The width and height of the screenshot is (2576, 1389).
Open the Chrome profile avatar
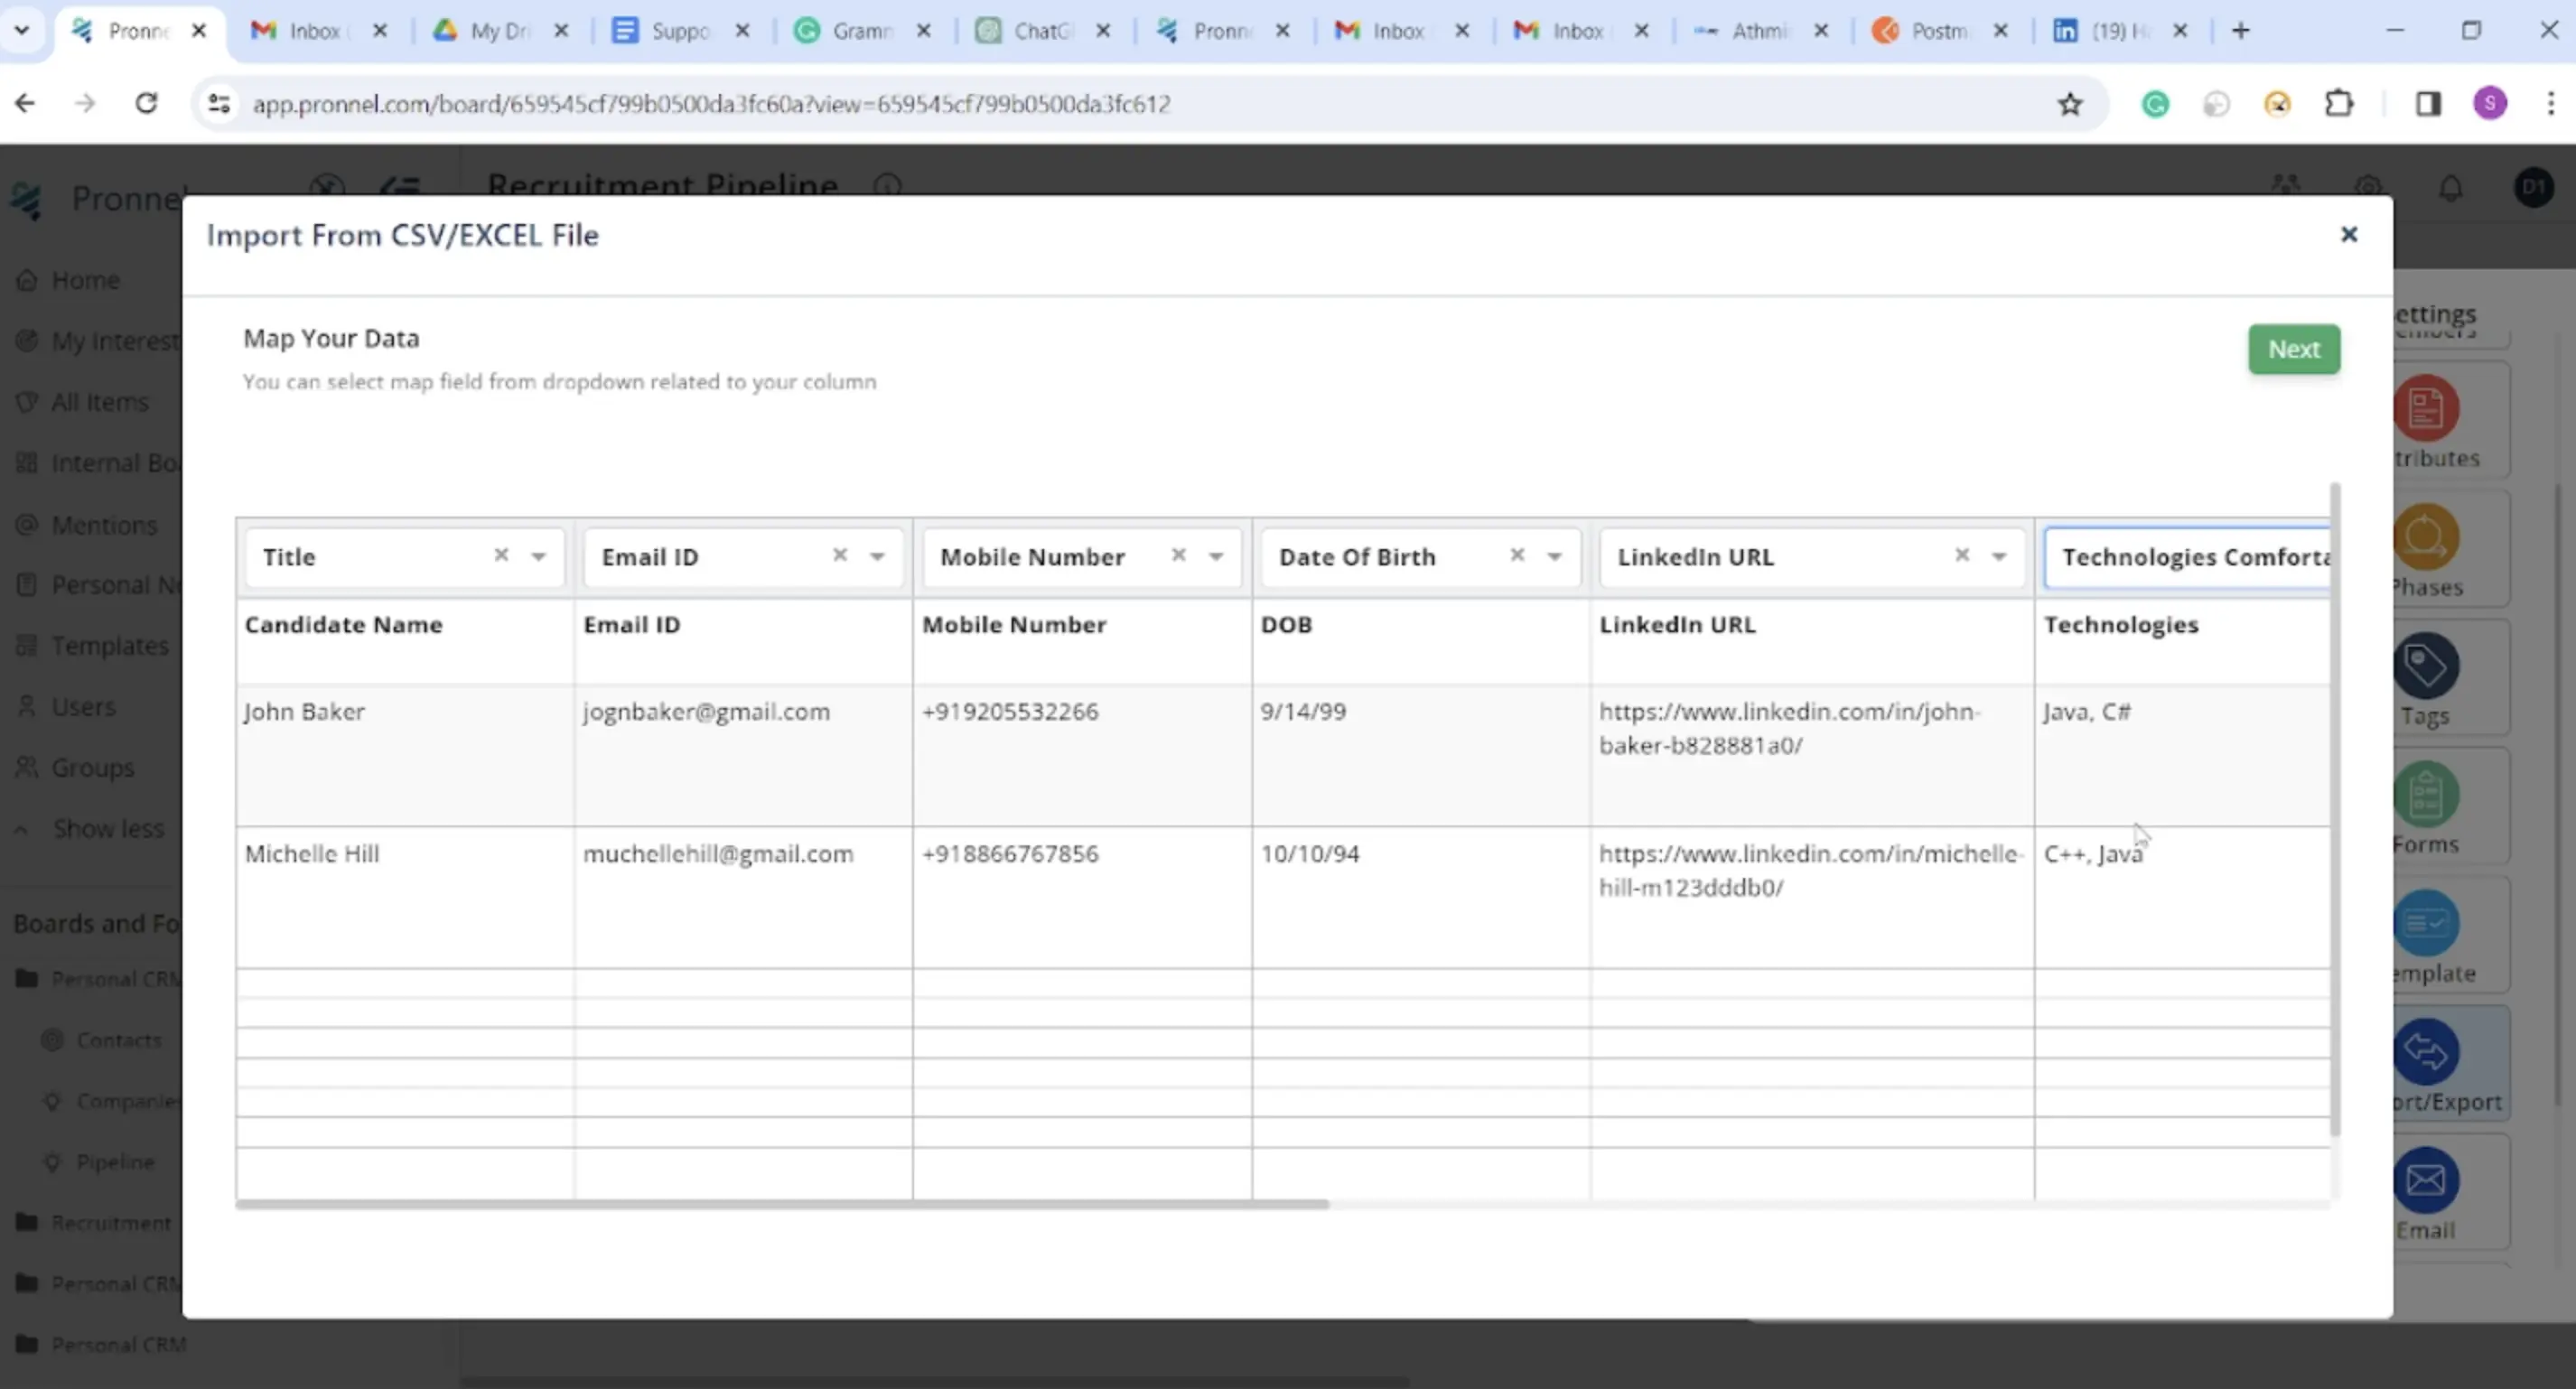coord(2490,103)
